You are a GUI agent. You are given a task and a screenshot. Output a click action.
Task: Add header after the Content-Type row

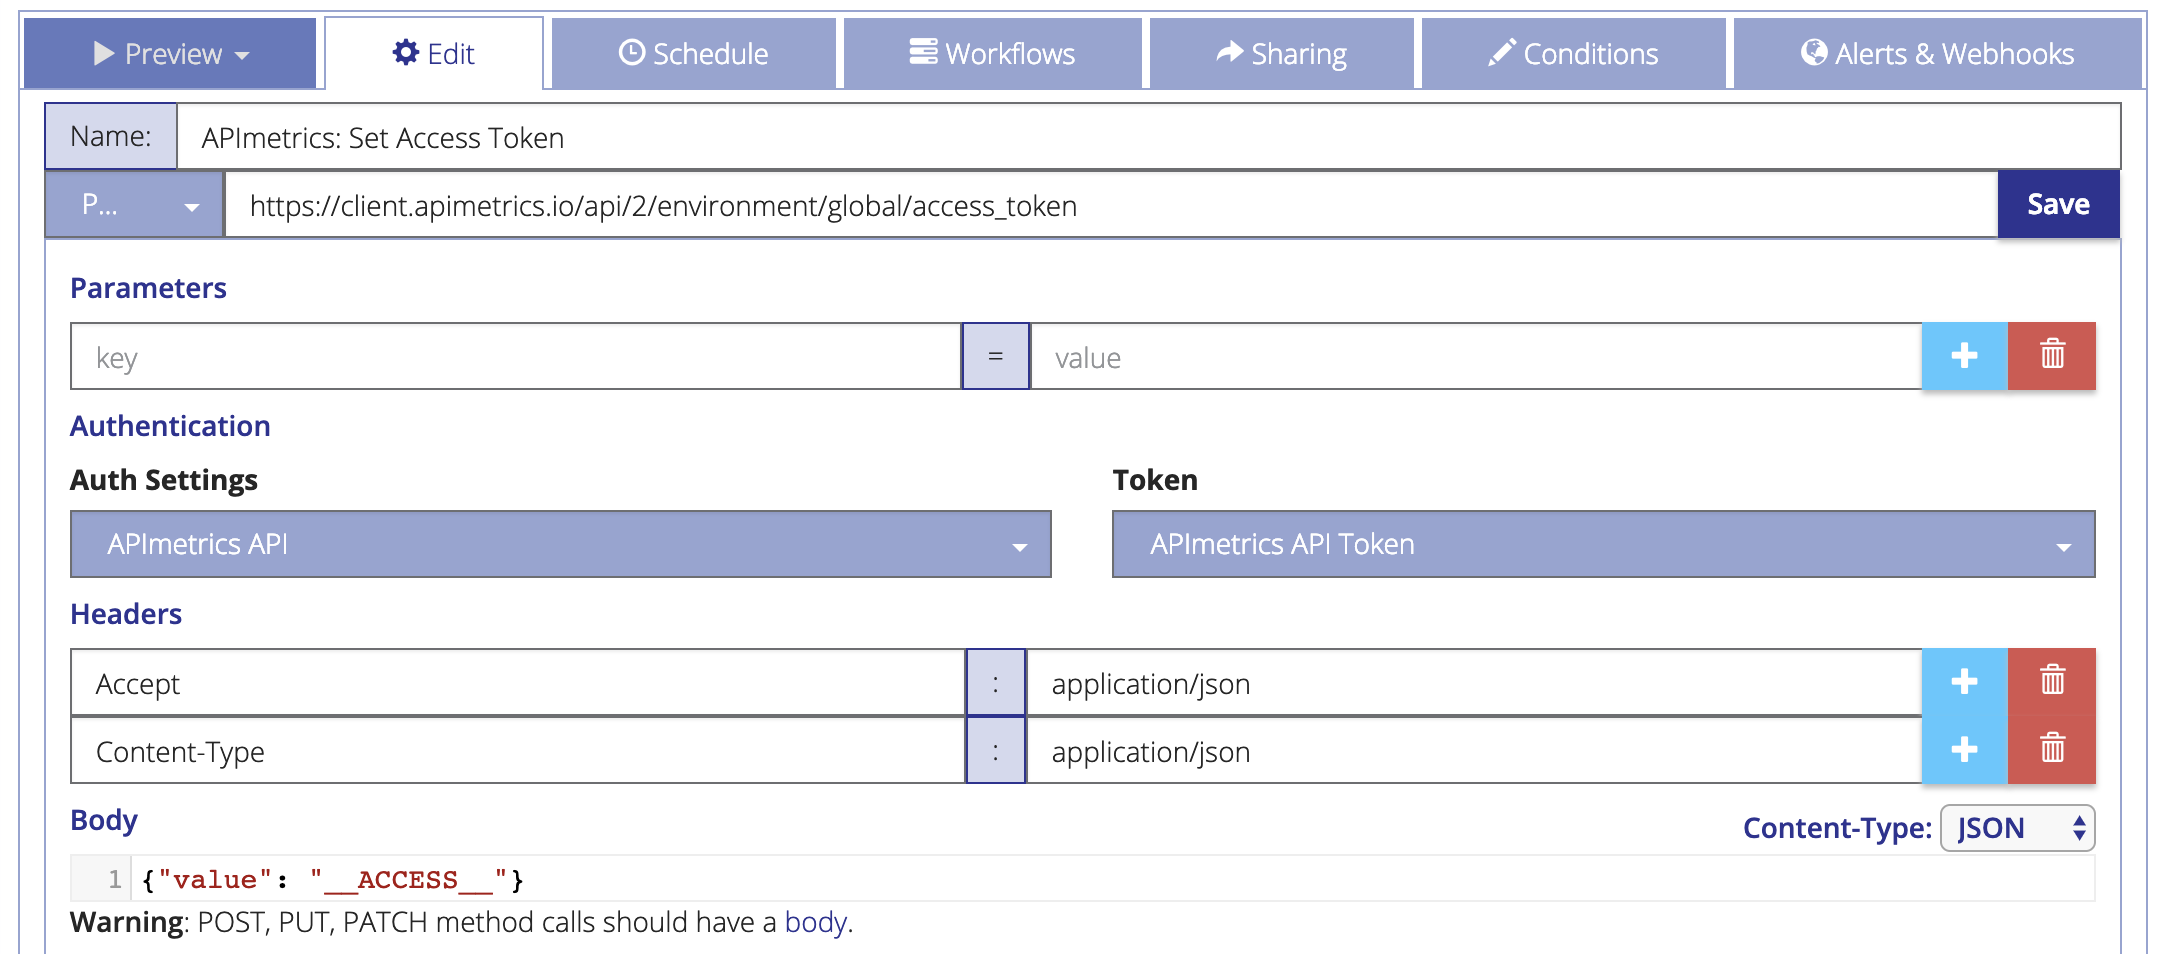(x=1964, y=750)
